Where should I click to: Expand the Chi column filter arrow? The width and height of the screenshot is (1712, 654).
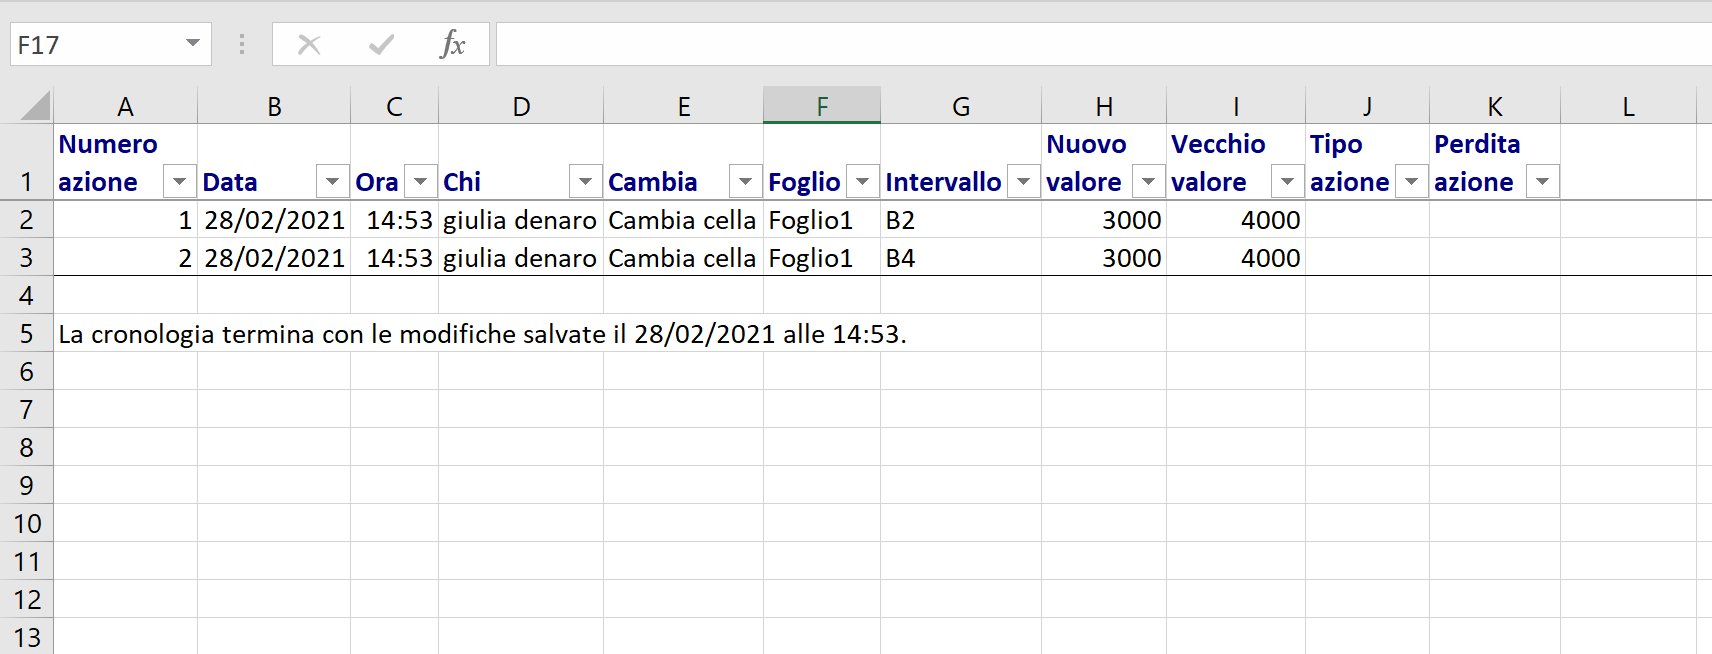(x=585, y=181)
